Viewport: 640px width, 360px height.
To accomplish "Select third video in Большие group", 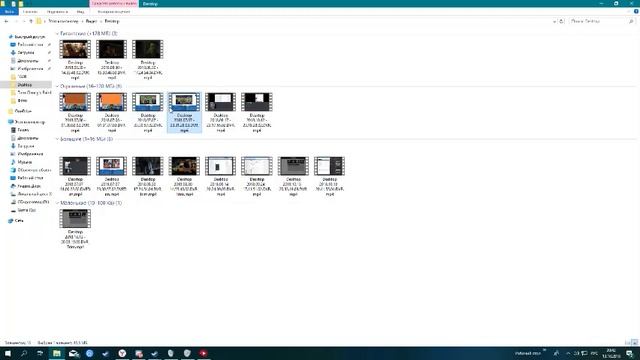I will [148, 176].
